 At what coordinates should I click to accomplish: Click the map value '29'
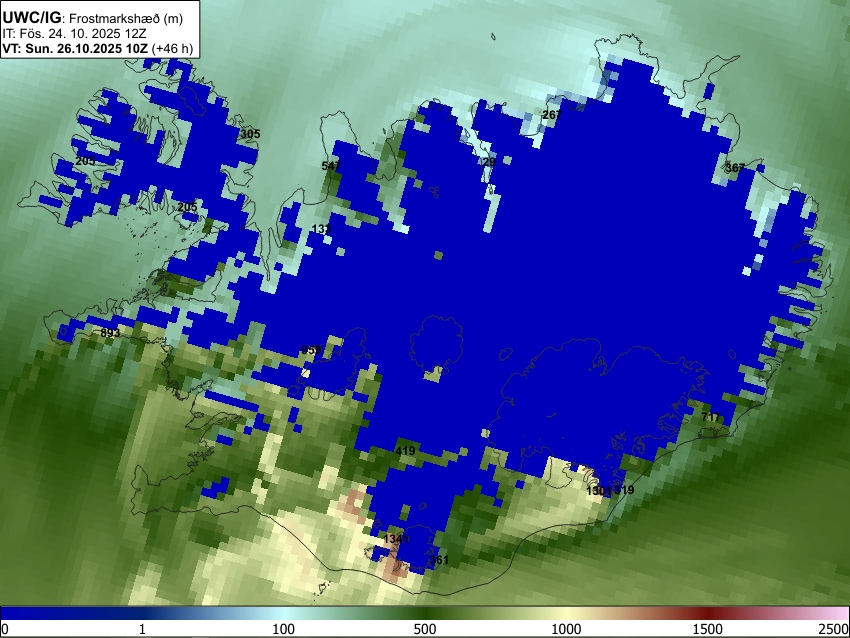(488, 162)
